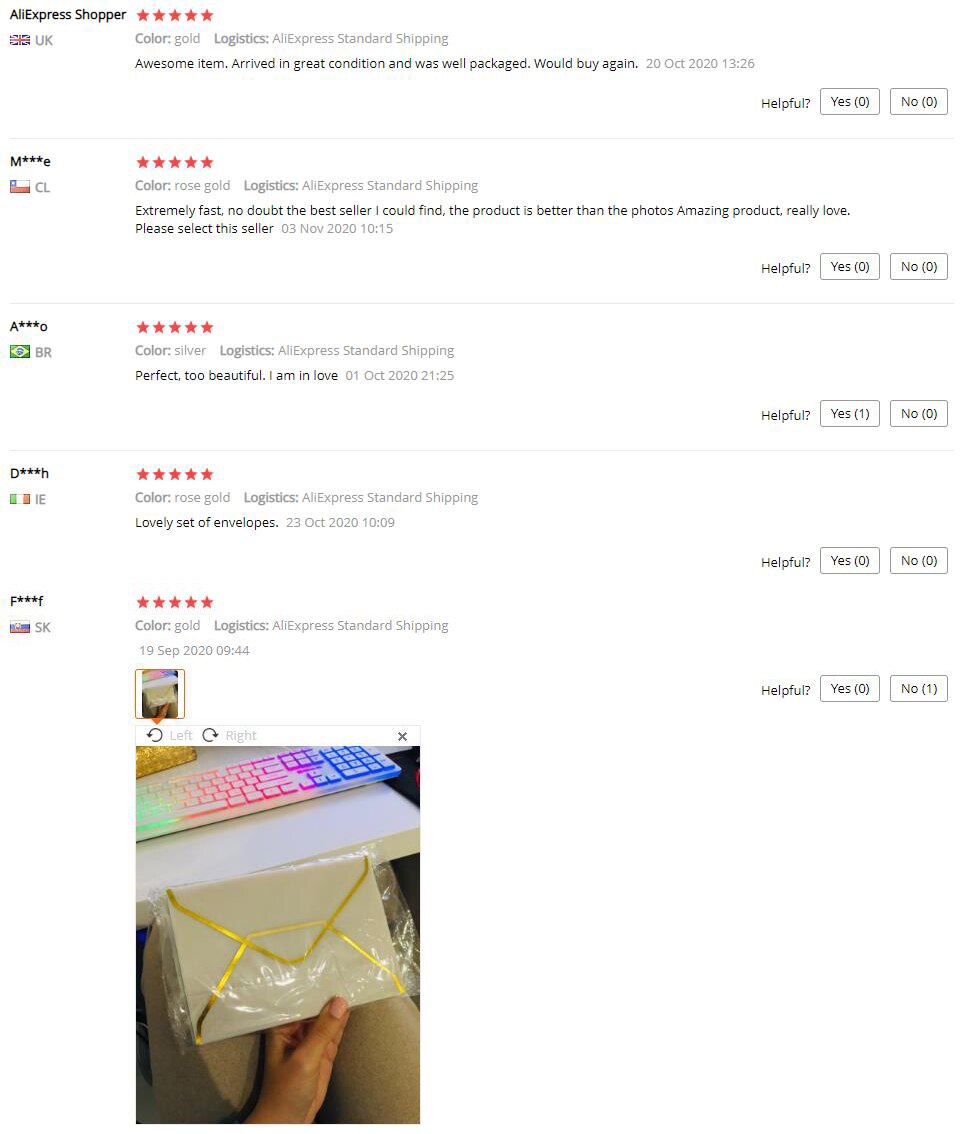Vote No on D***h's review
The image size is (964, 1134).
tap(918, 560)
